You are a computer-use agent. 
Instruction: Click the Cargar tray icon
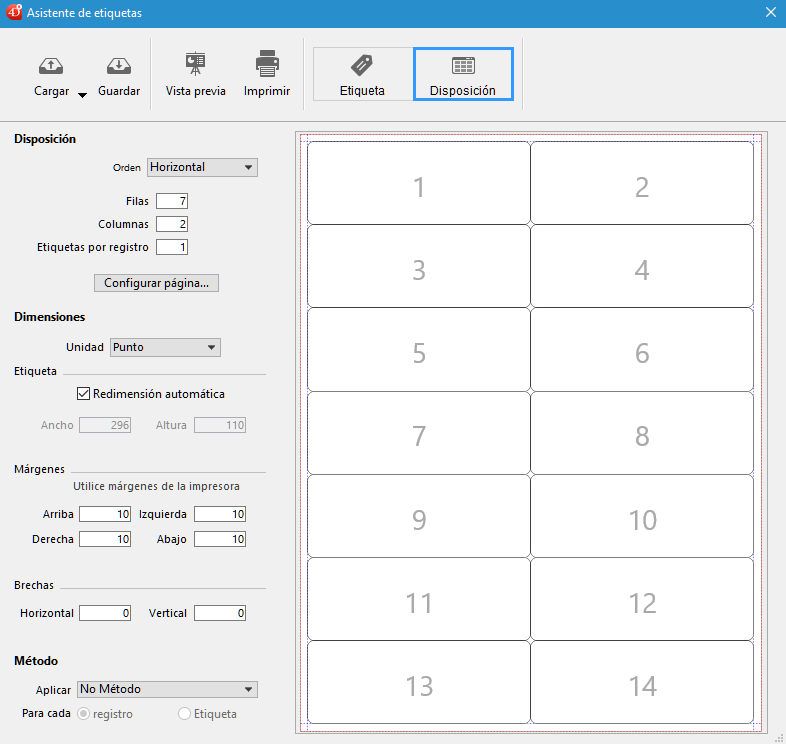click(51, 66)
